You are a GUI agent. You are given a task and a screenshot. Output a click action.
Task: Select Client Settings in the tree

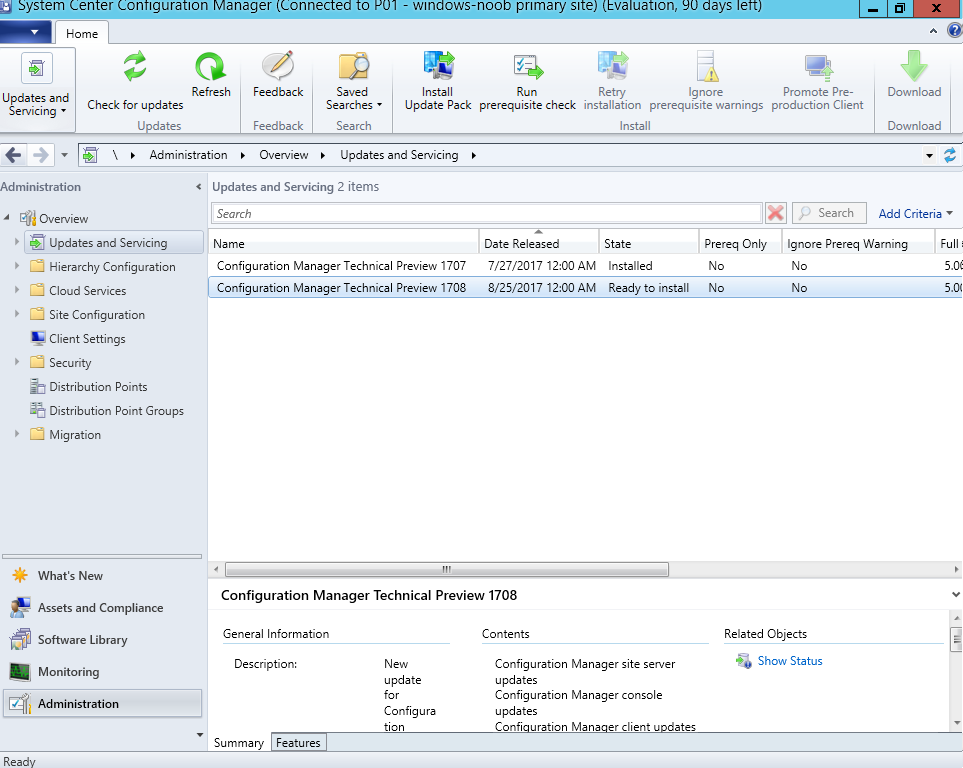[87, 339]
